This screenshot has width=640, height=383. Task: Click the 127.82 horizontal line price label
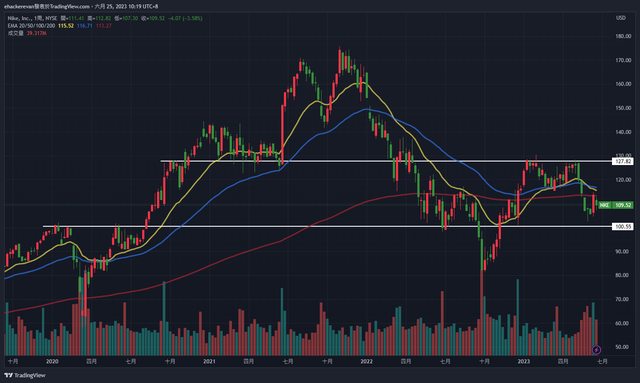(622, 162)
